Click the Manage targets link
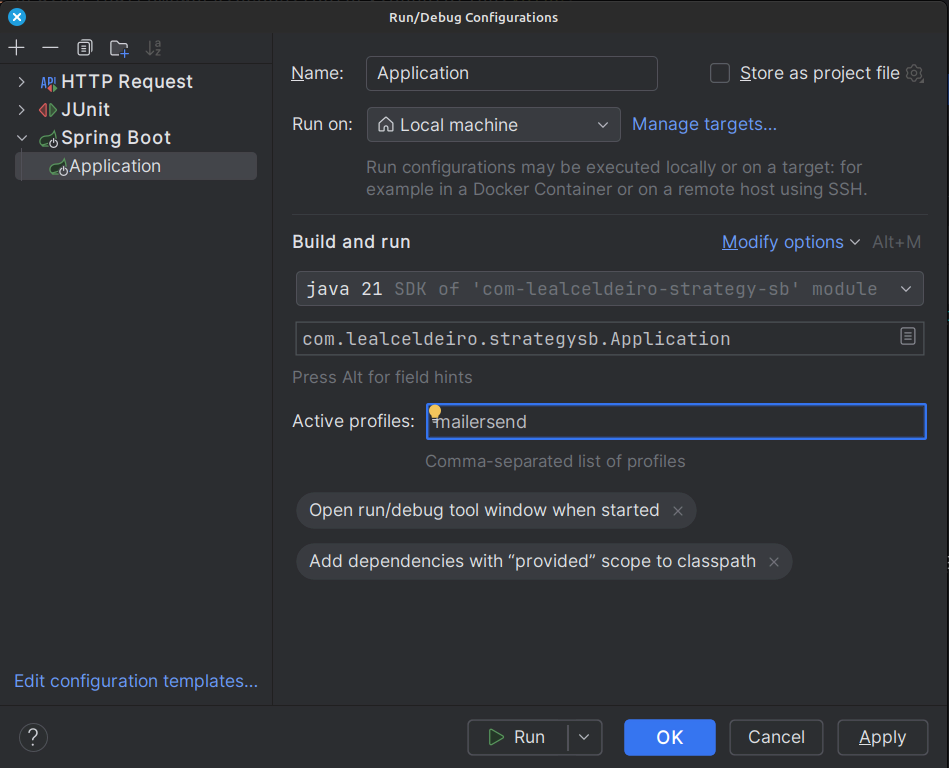 (x=704, y=123)
